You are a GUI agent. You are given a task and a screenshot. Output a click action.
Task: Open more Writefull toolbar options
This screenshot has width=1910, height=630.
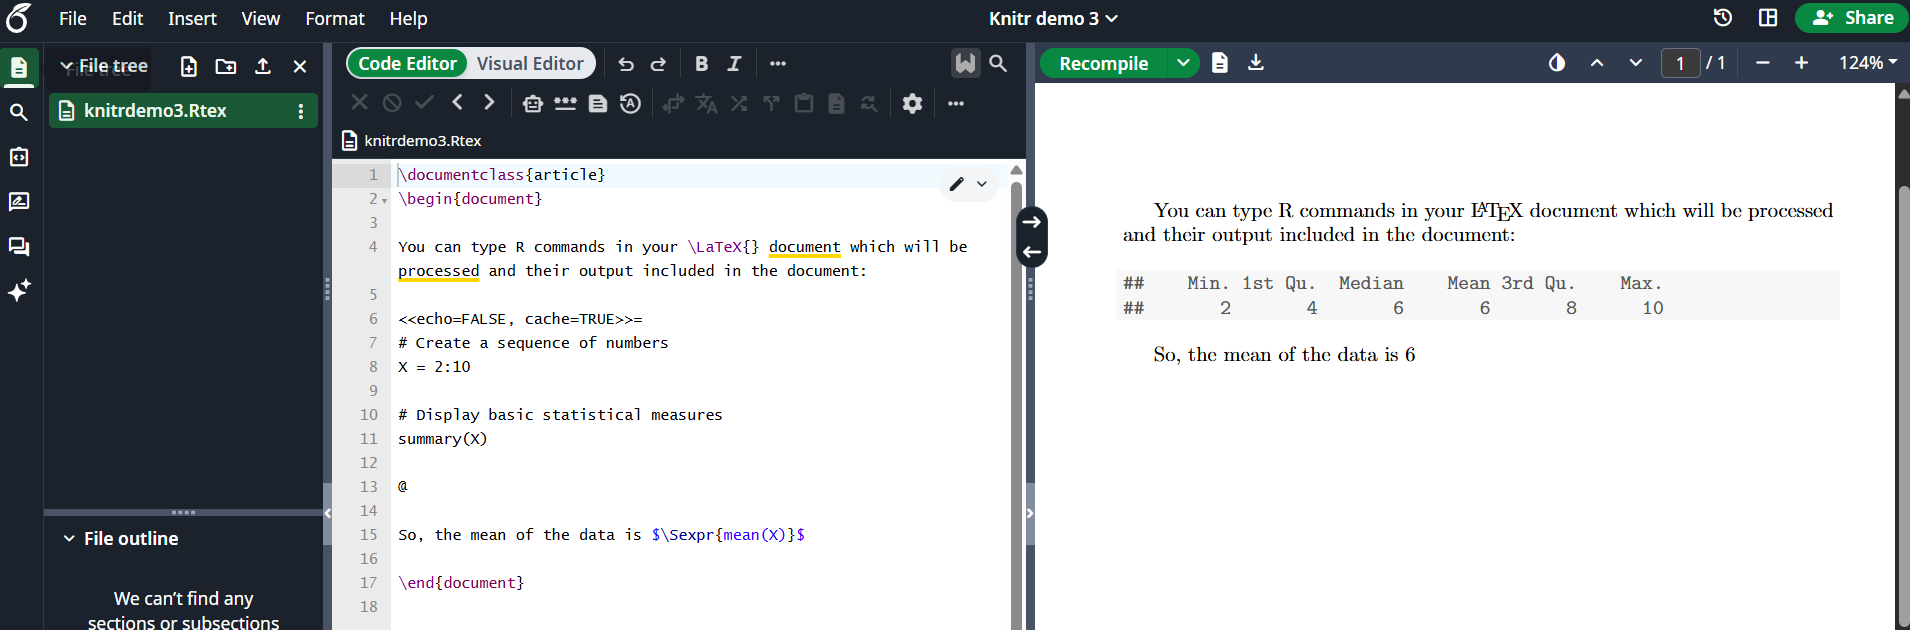[956, 103]
